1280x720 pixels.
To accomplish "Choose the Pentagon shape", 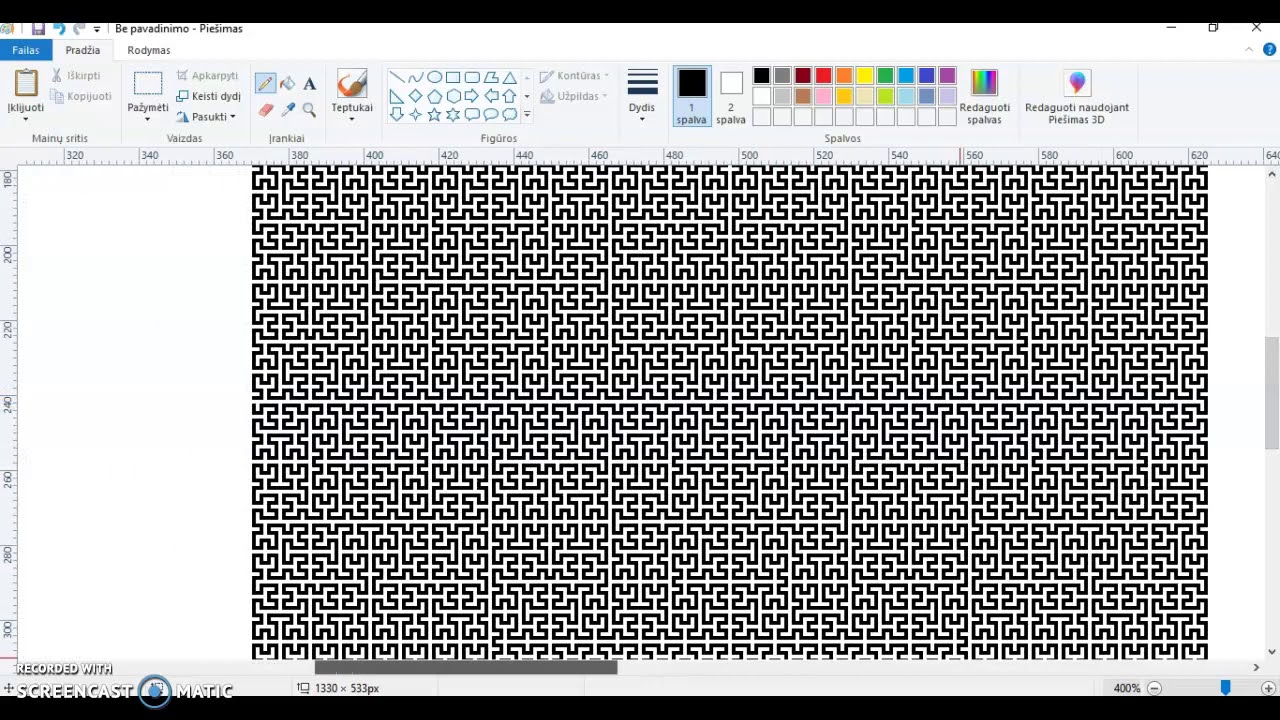I will coord(434,96).
